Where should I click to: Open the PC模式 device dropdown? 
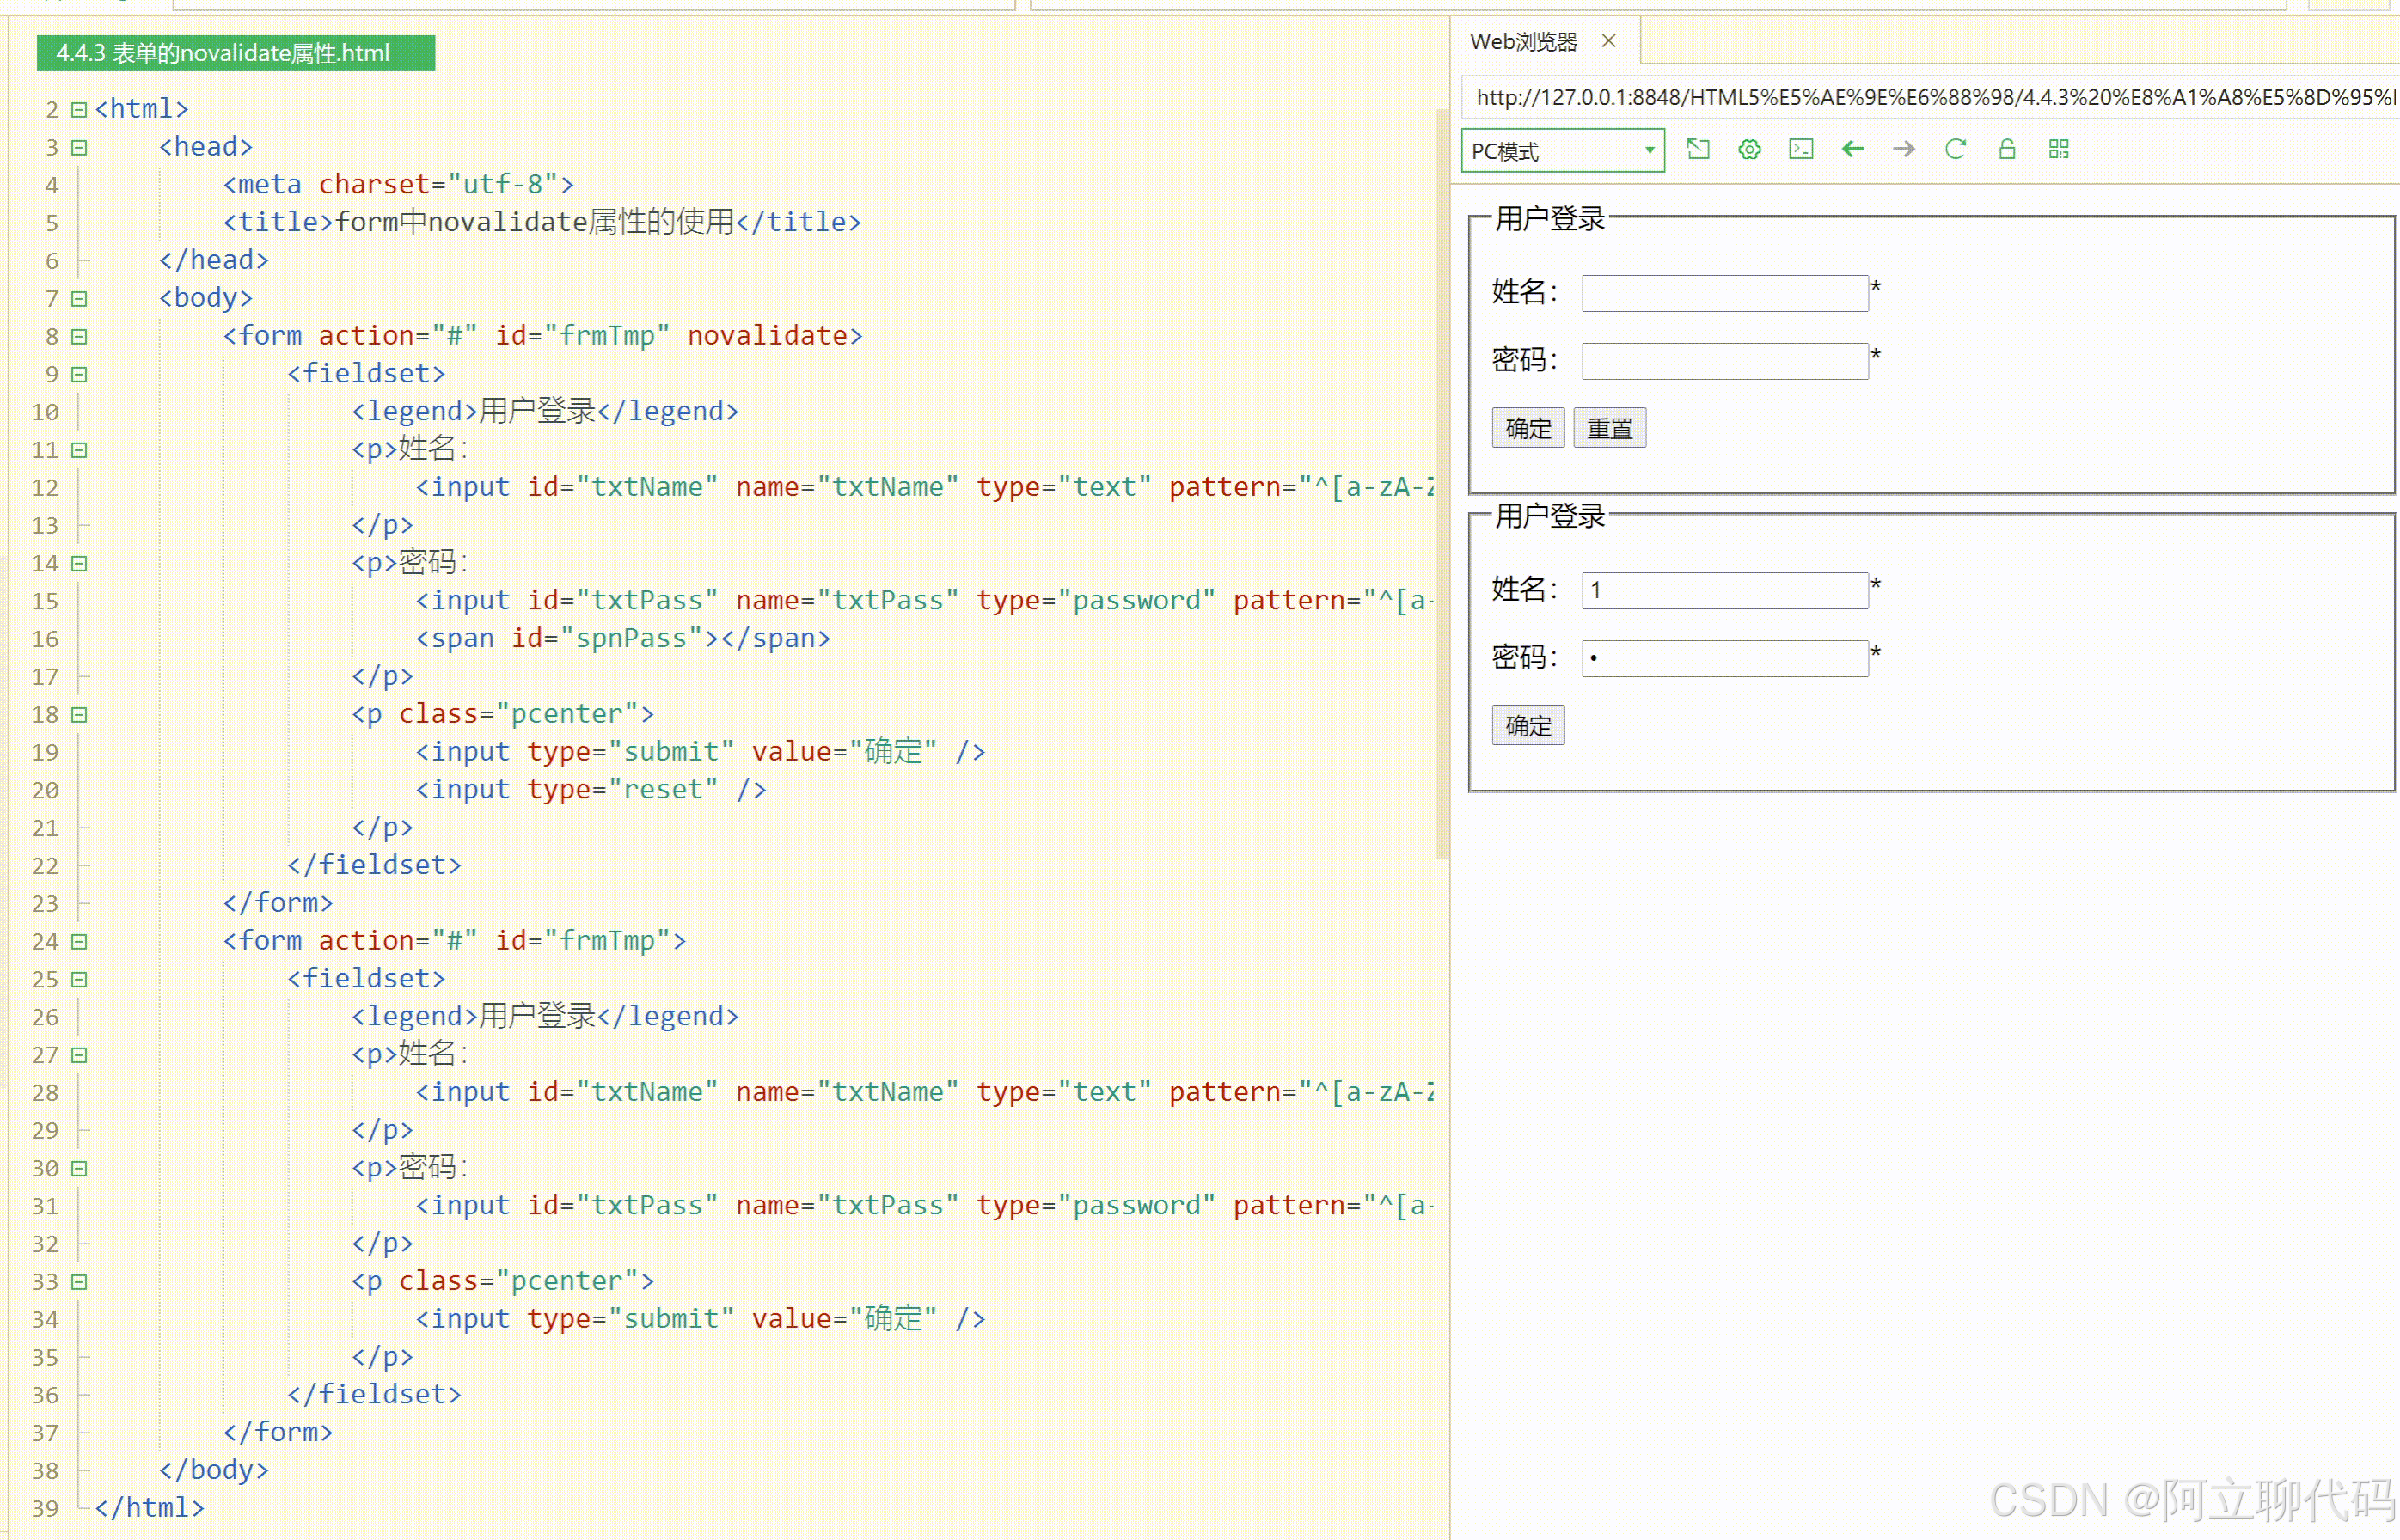pos(1562,151)
